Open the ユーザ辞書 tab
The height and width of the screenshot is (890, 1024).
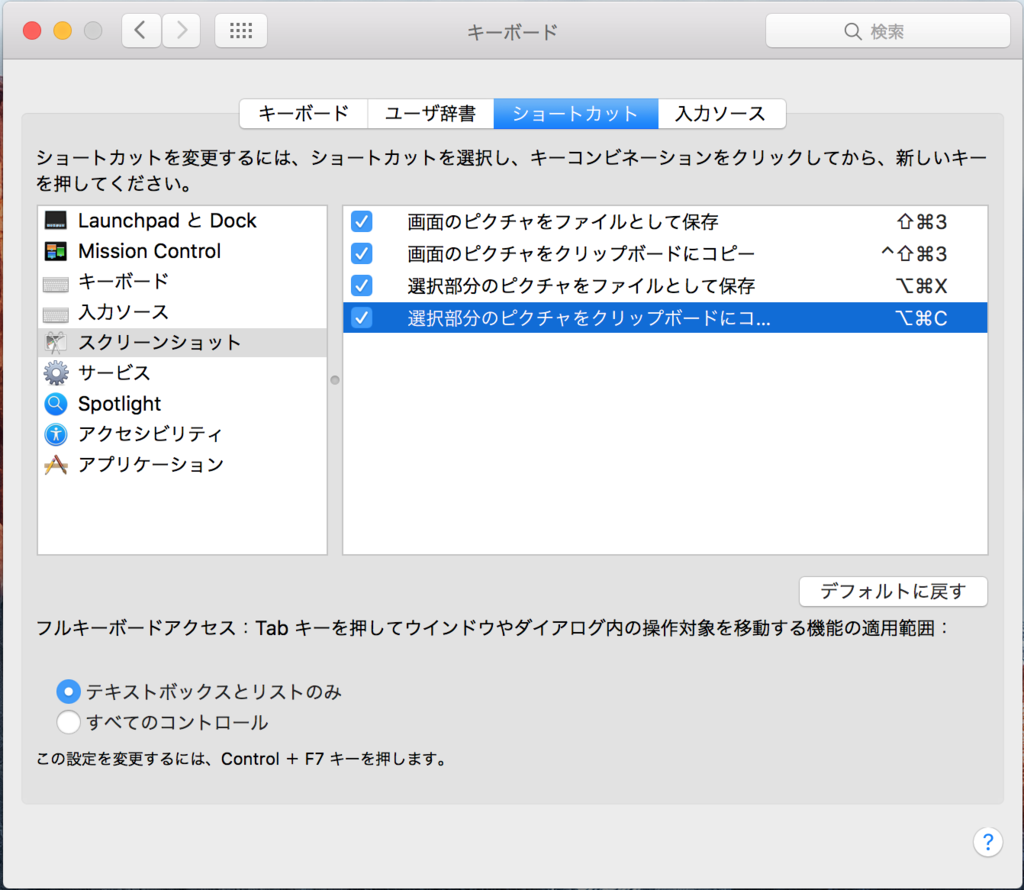tap(431, 114)
